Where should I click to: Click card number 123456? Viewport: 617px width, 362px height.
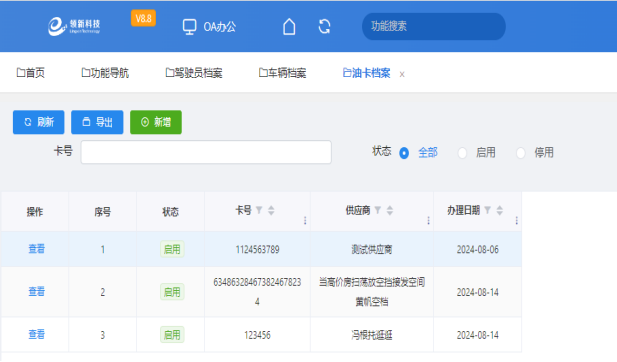coord(257,335)
